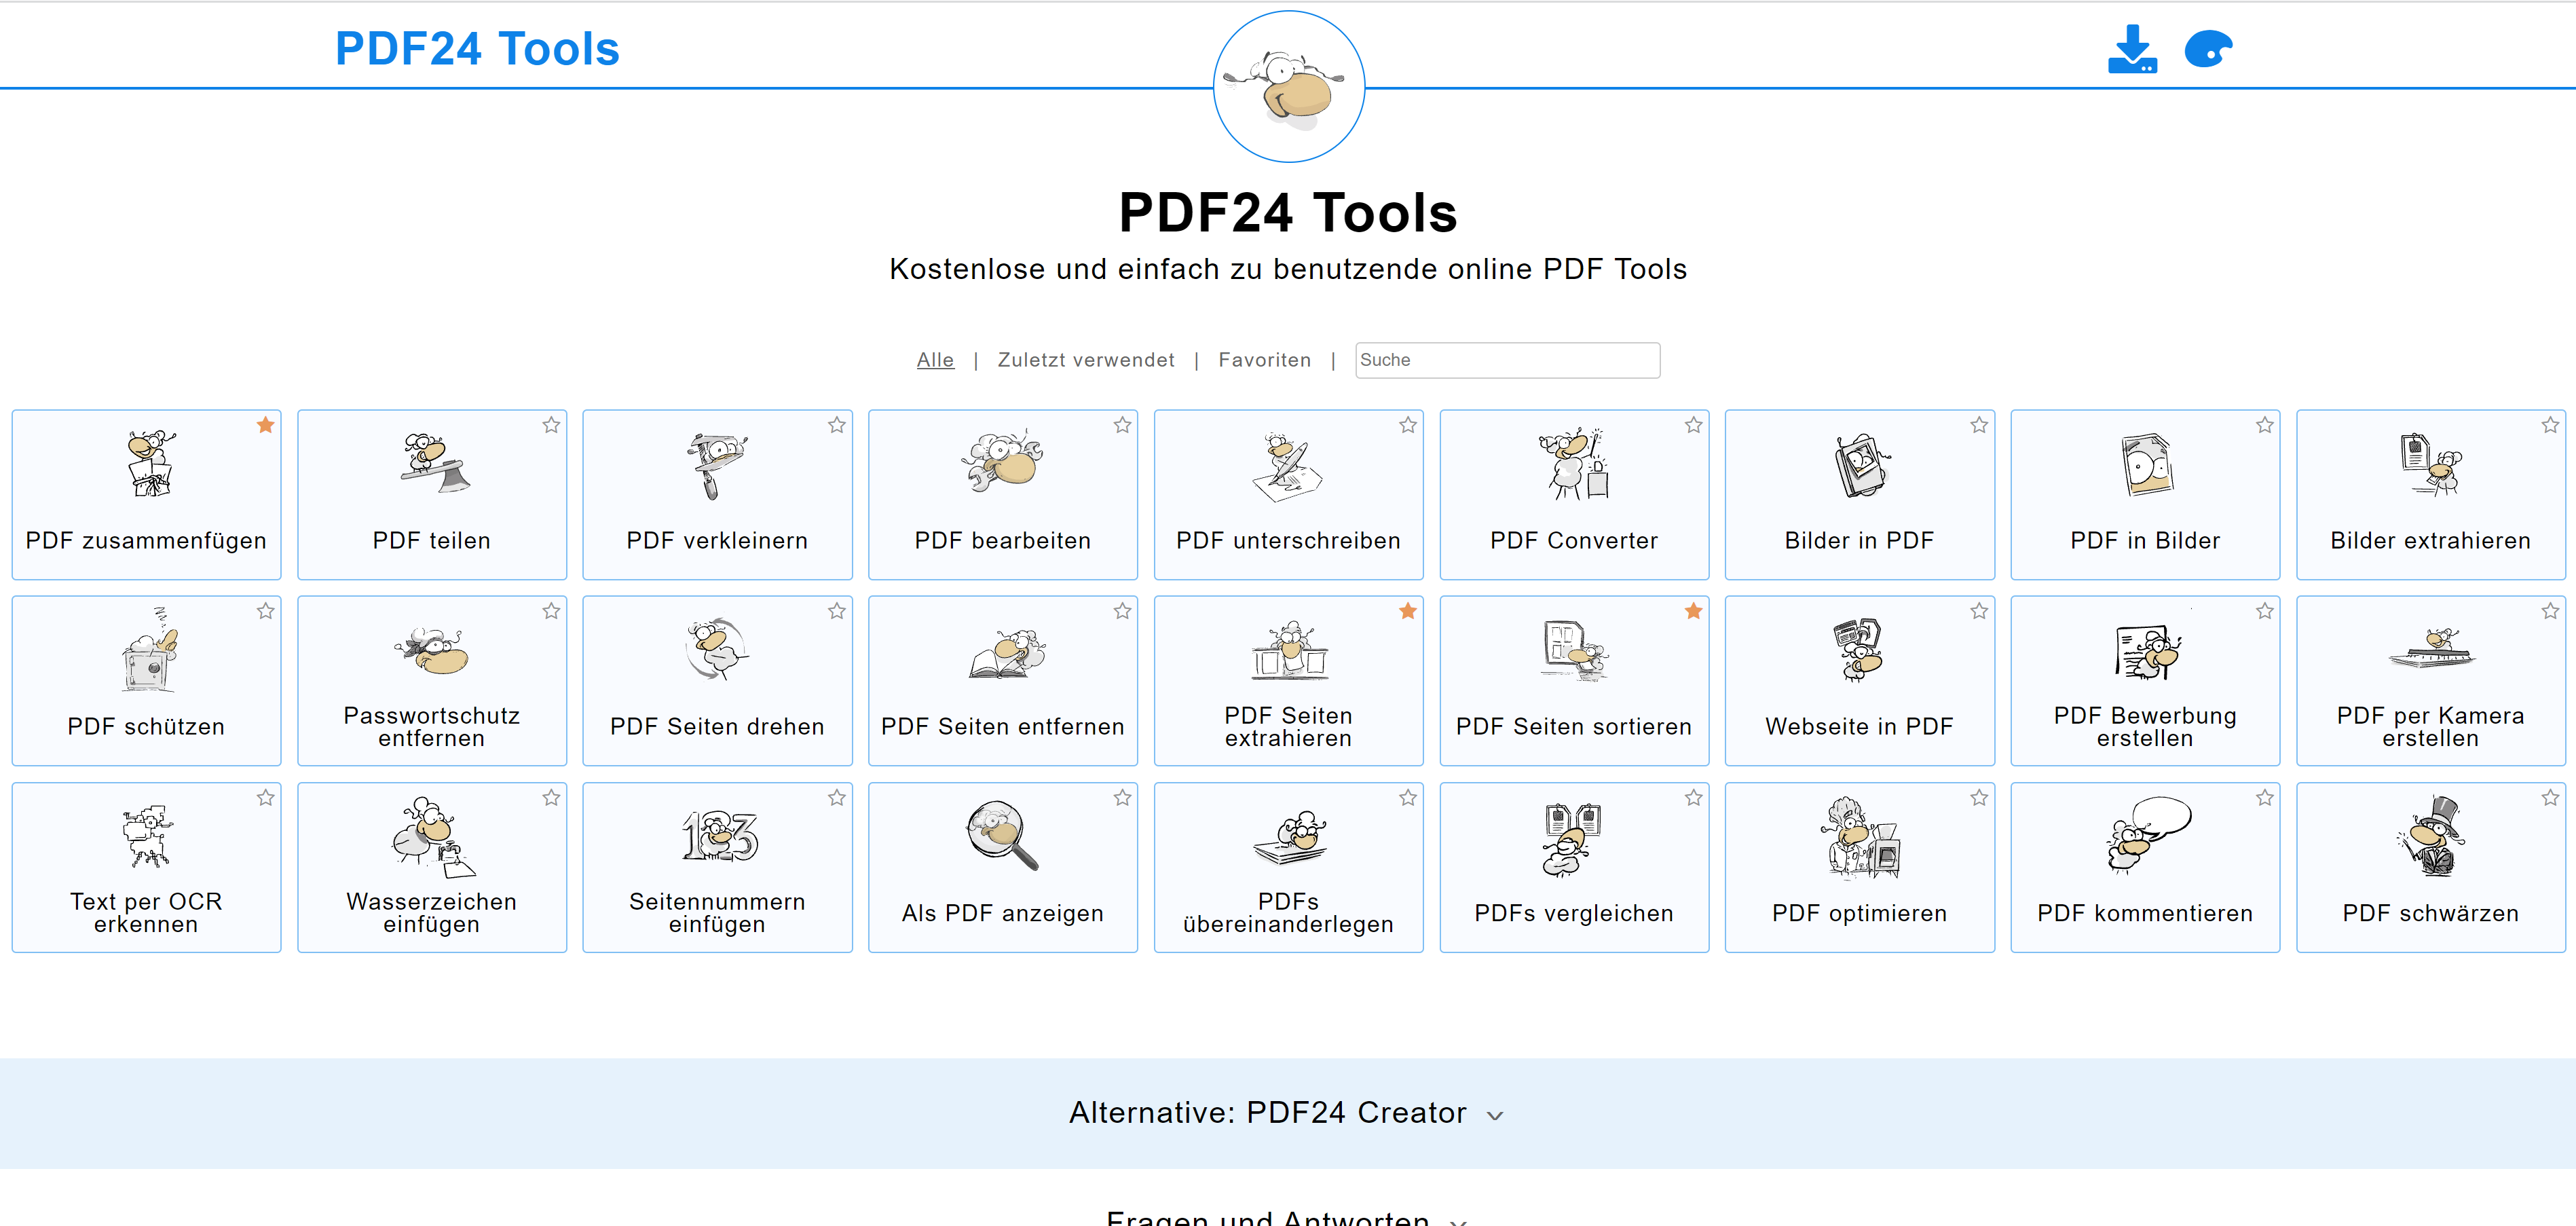Select the Alle filter link

pyautogui.click(x=935, y=360)
